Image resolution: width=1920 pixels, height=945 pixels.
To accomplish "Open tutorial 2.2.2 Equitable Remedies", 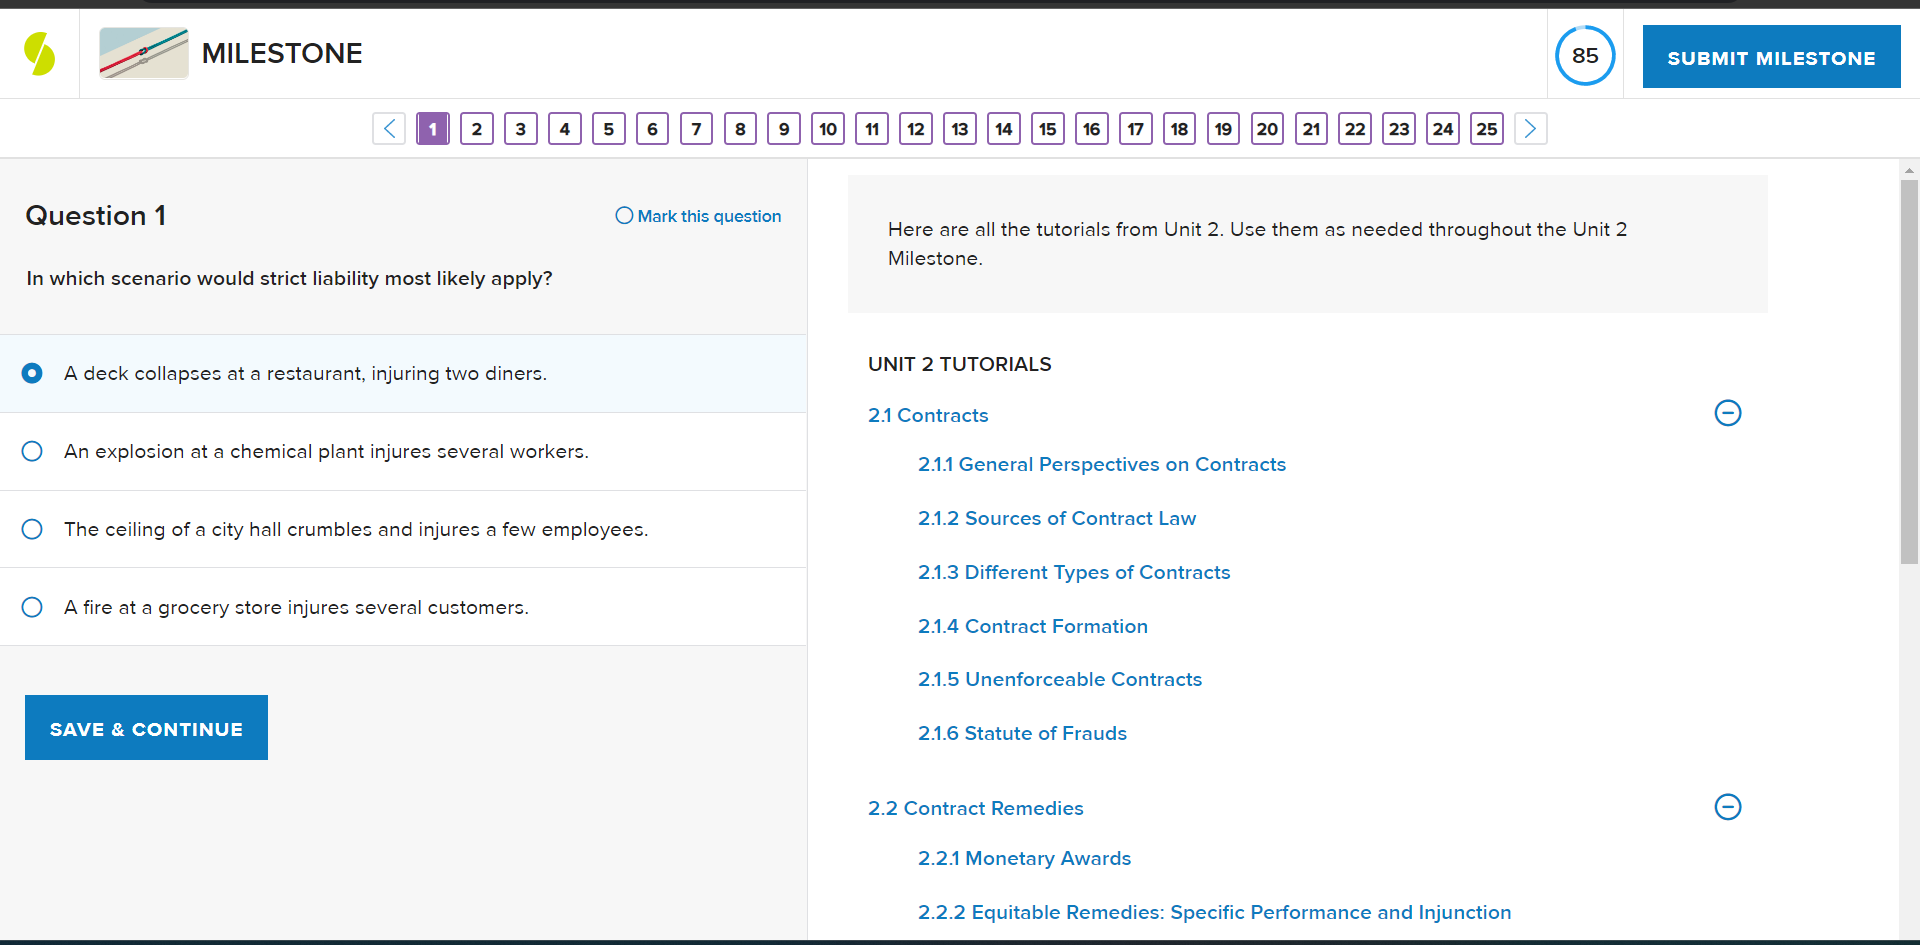I will [x=1214, y=912].
